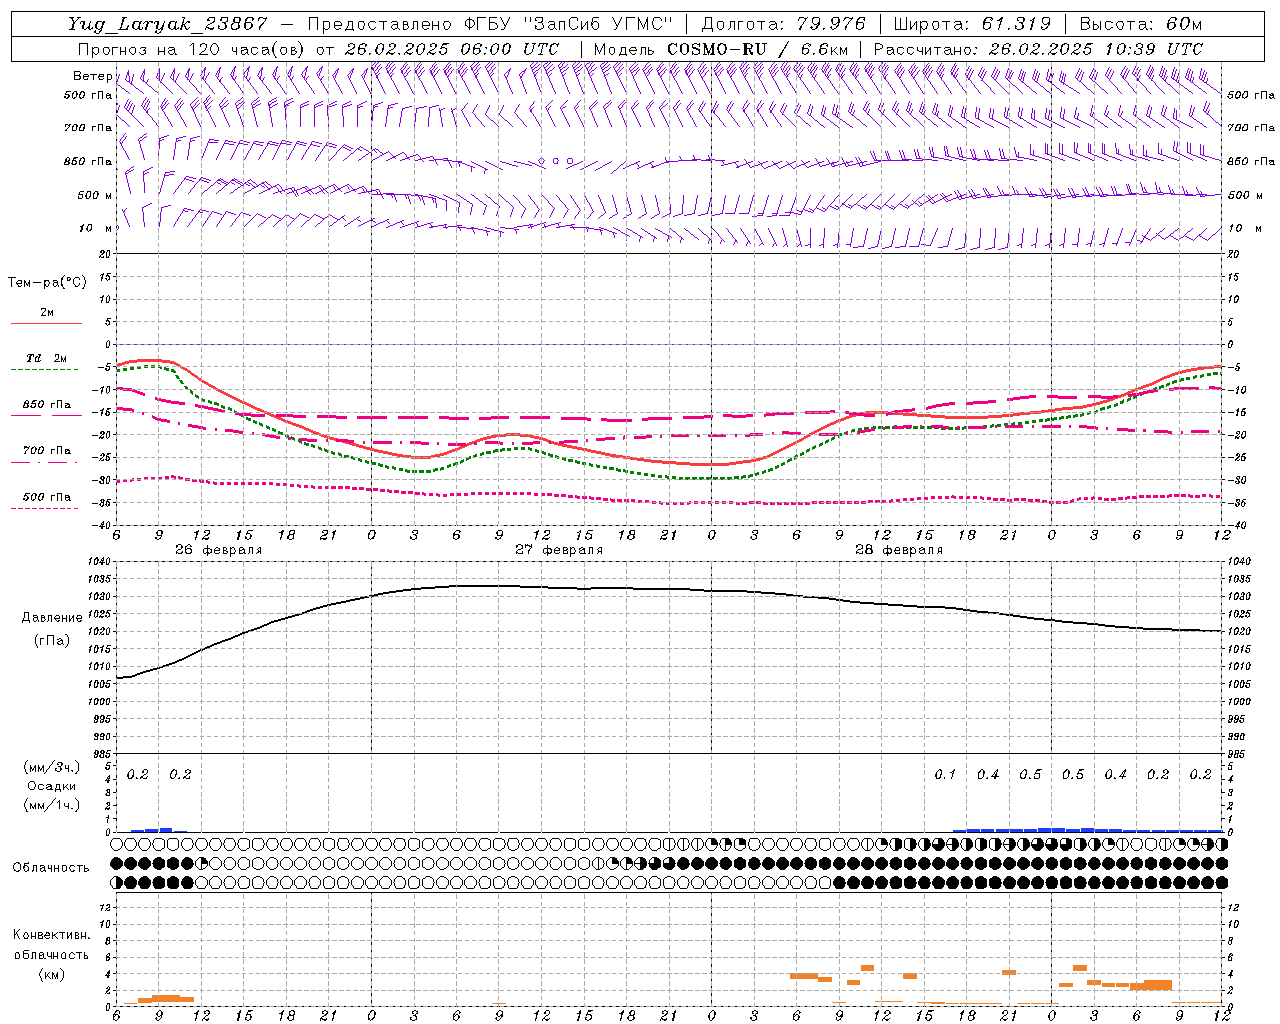Click the 28 февраля date label
The image size is (1280, 1024).
coord(899,550)
